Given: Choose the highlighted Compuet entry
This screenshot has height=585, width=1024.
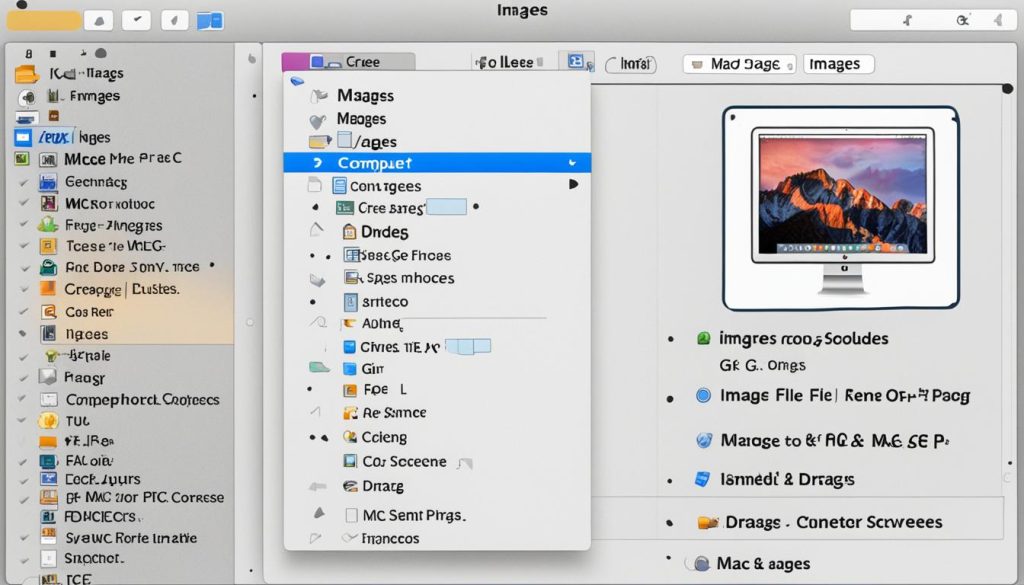Looking at the screenshot, I should (437, 163).
